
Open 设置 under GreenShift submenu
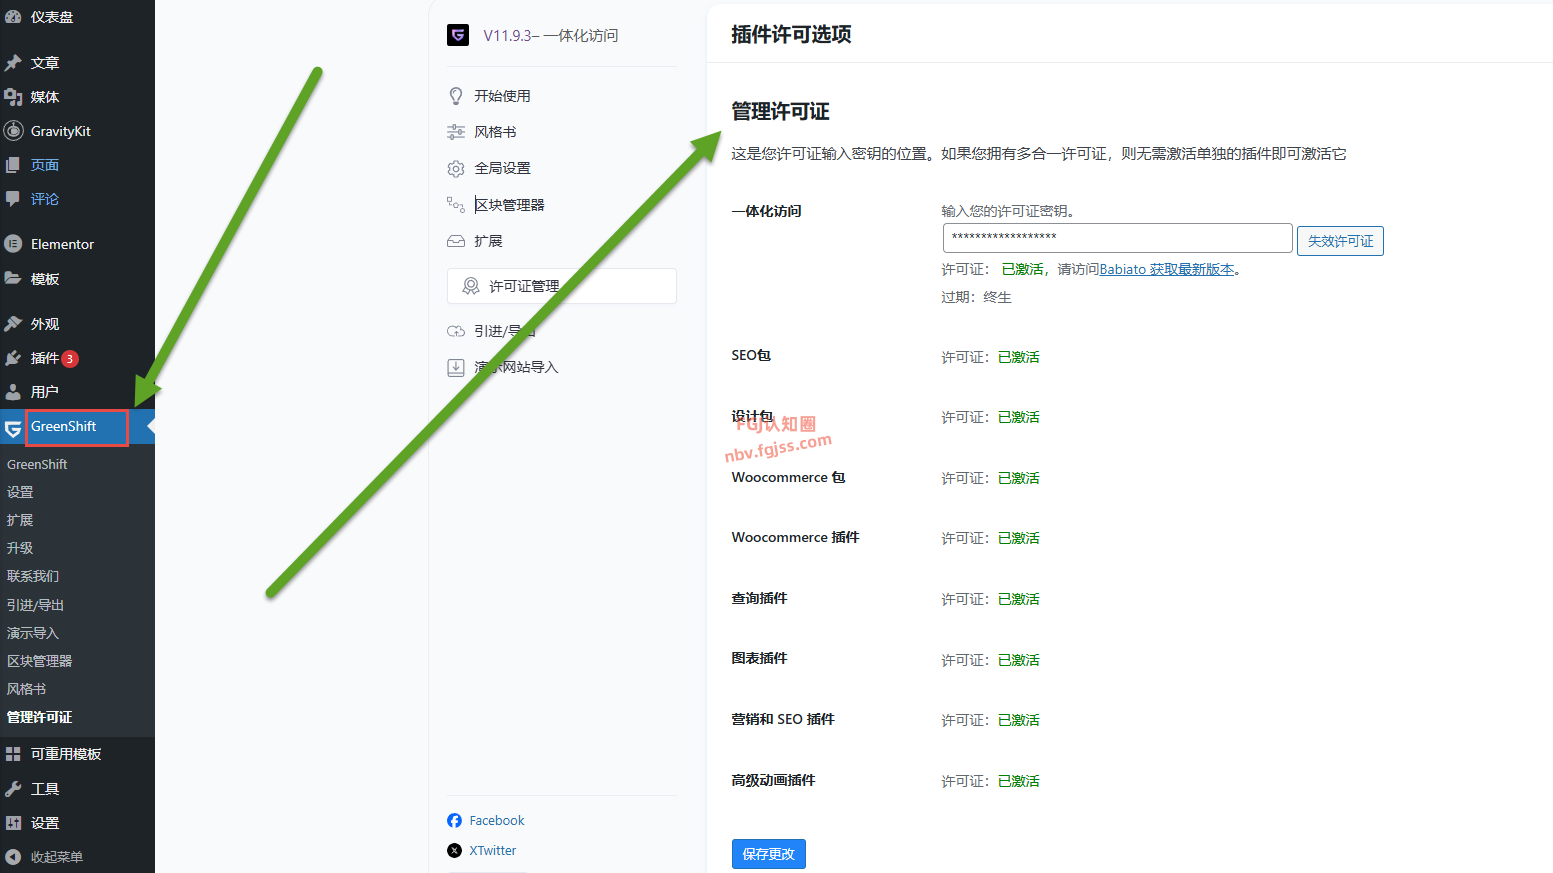[x=20, y=492]
